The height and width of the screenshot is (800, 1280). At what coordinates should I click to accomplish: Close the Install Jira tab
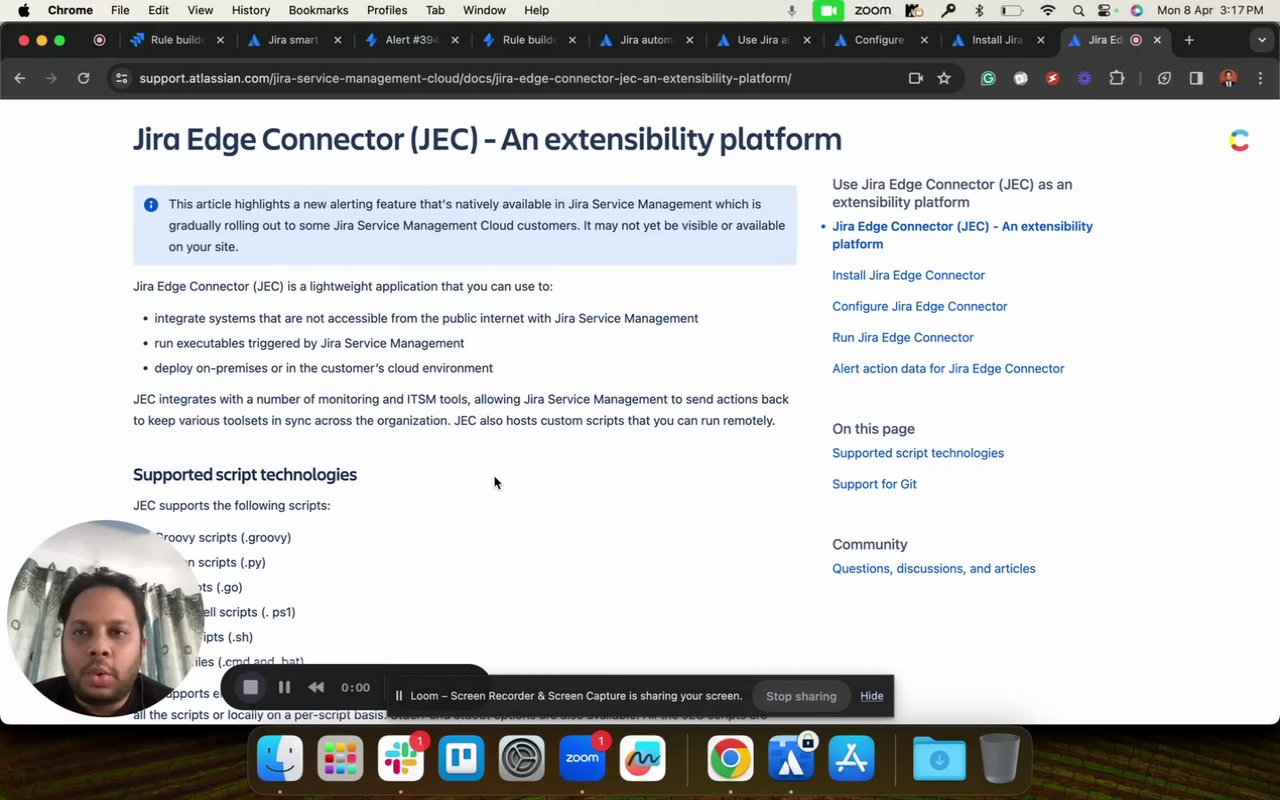(1041, 40)
